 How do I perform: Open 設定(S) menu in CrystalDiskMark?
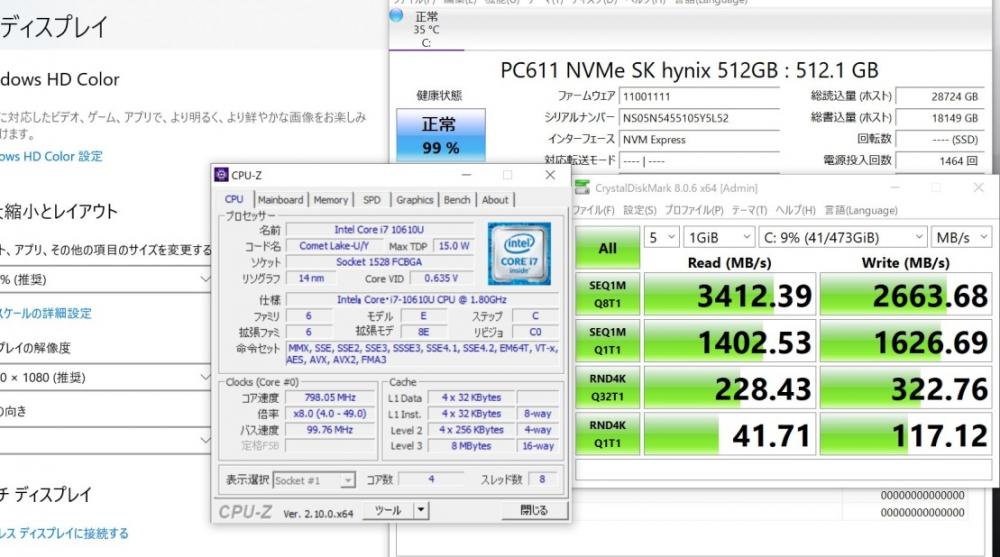coord(640,211)
